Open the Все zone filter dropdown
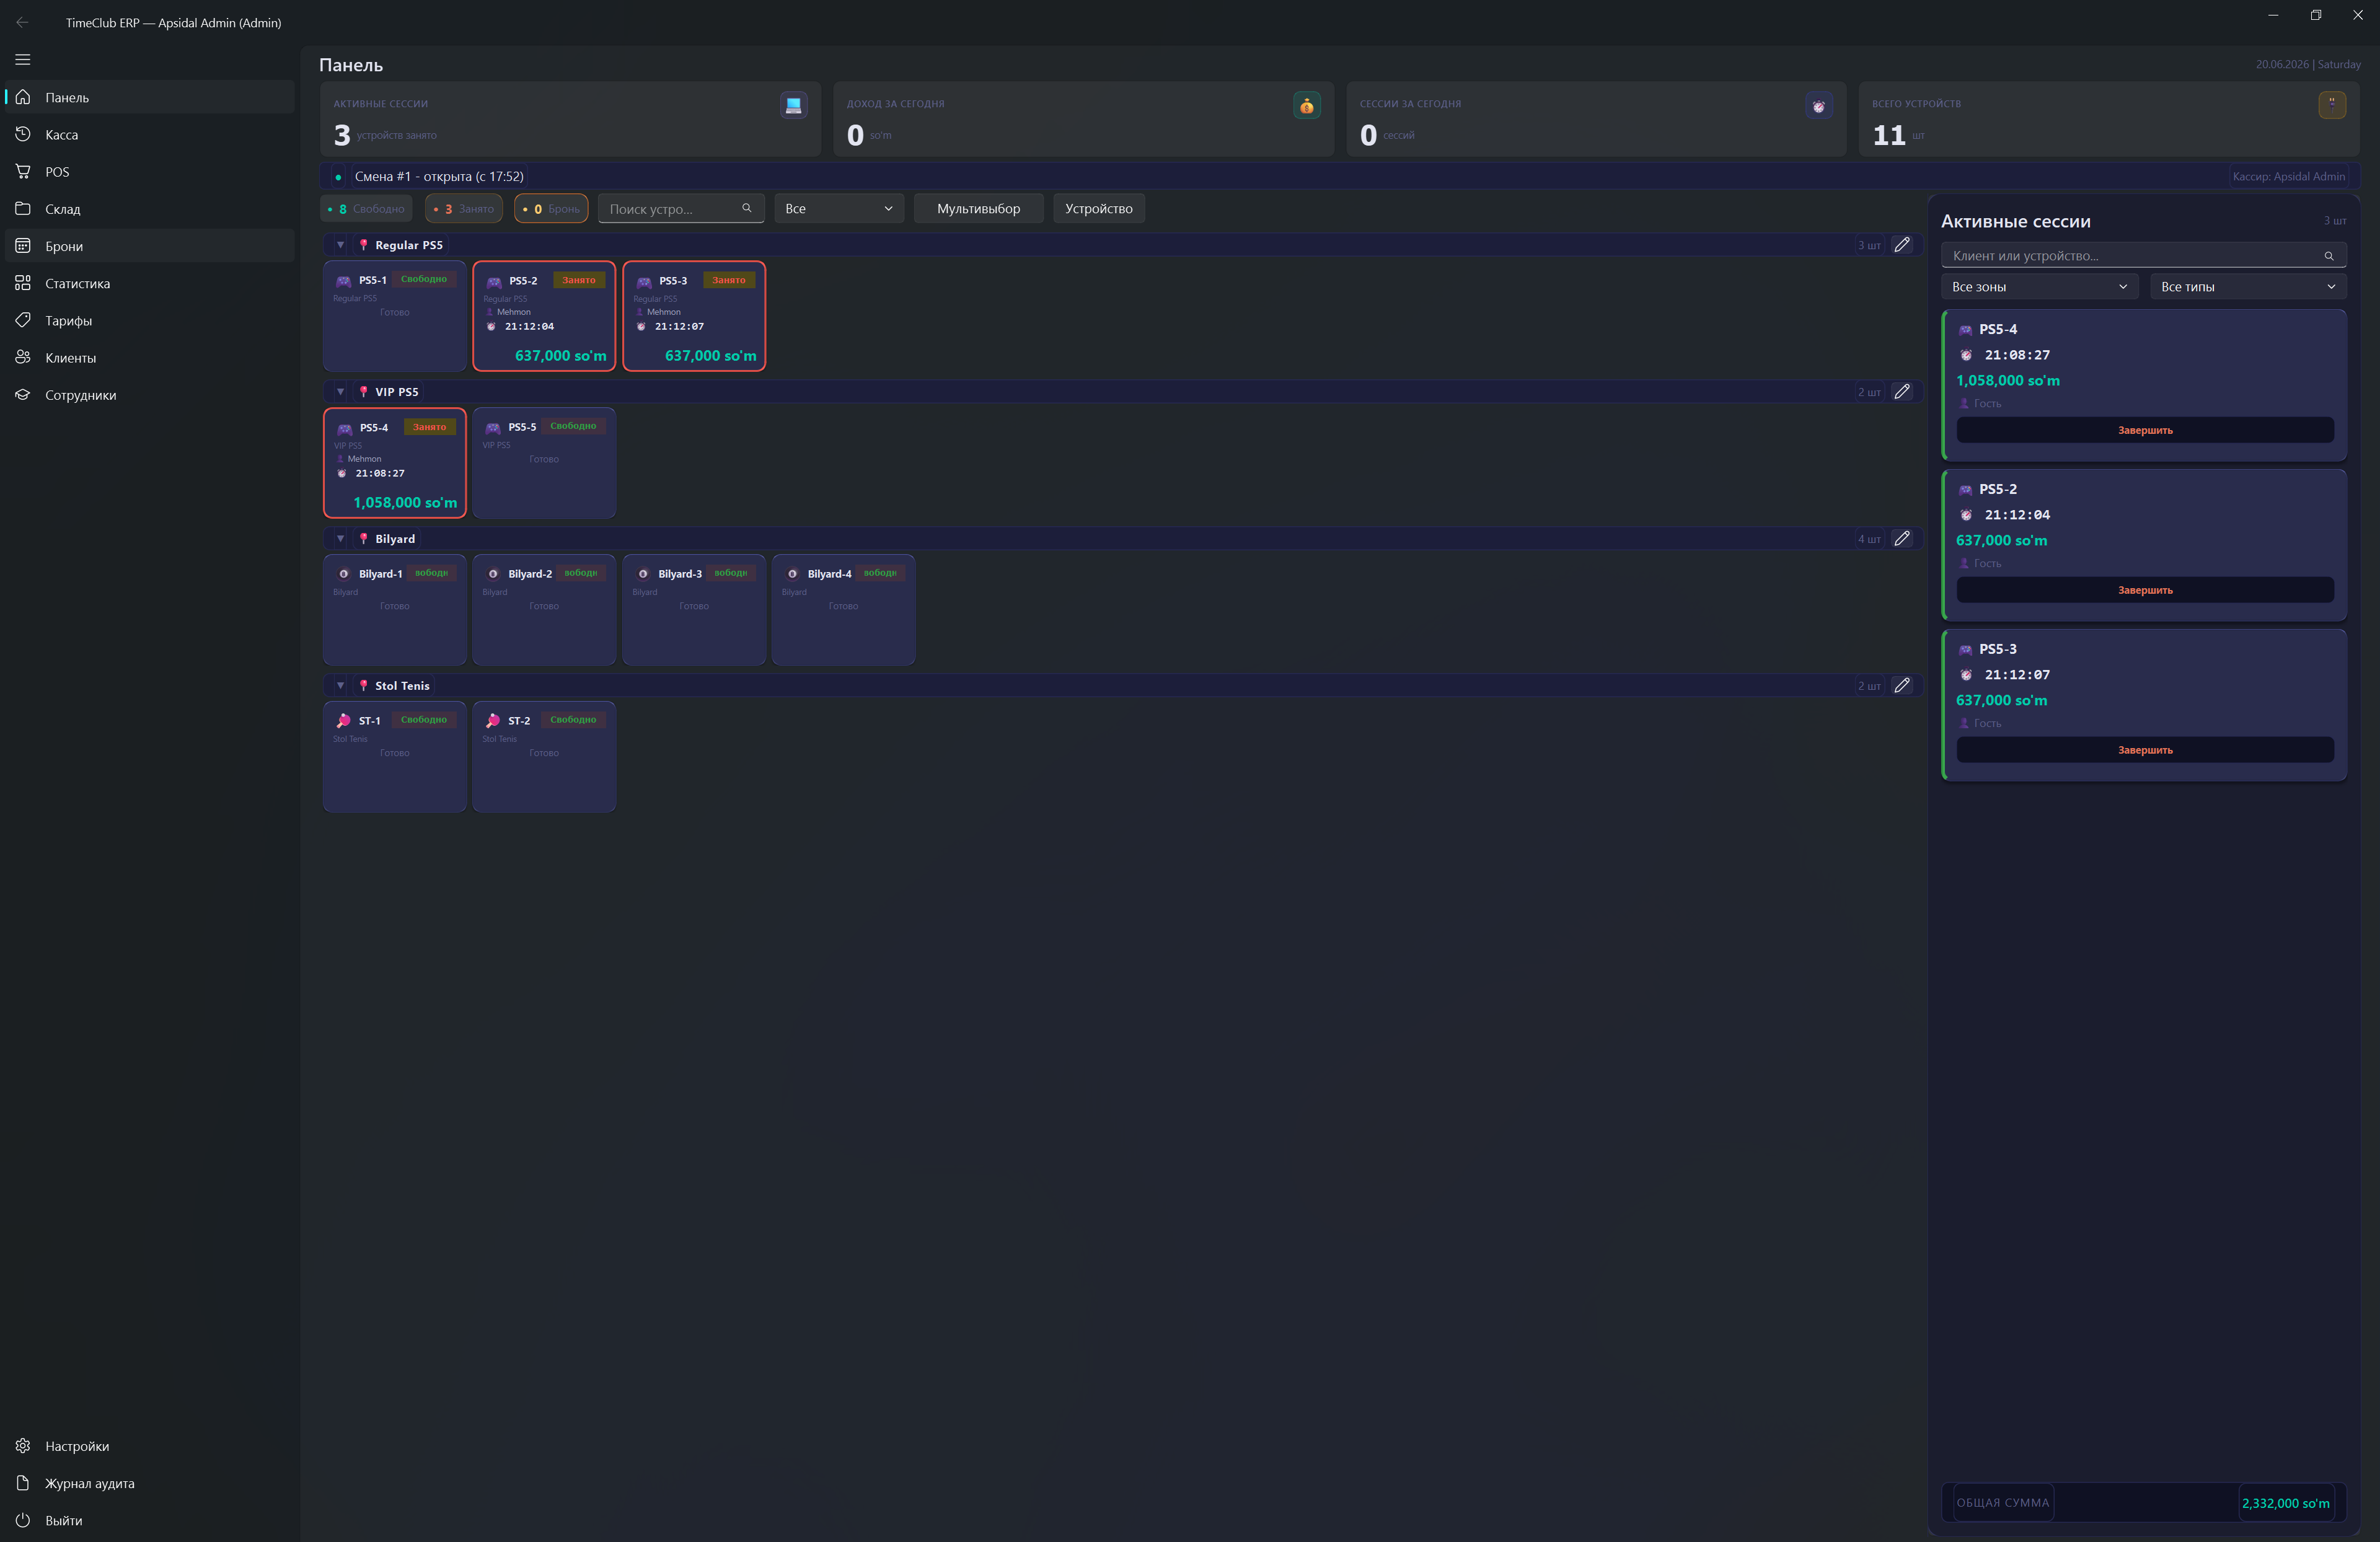This screenshot has width=2380, height=1542. click(x=839, y=209)
